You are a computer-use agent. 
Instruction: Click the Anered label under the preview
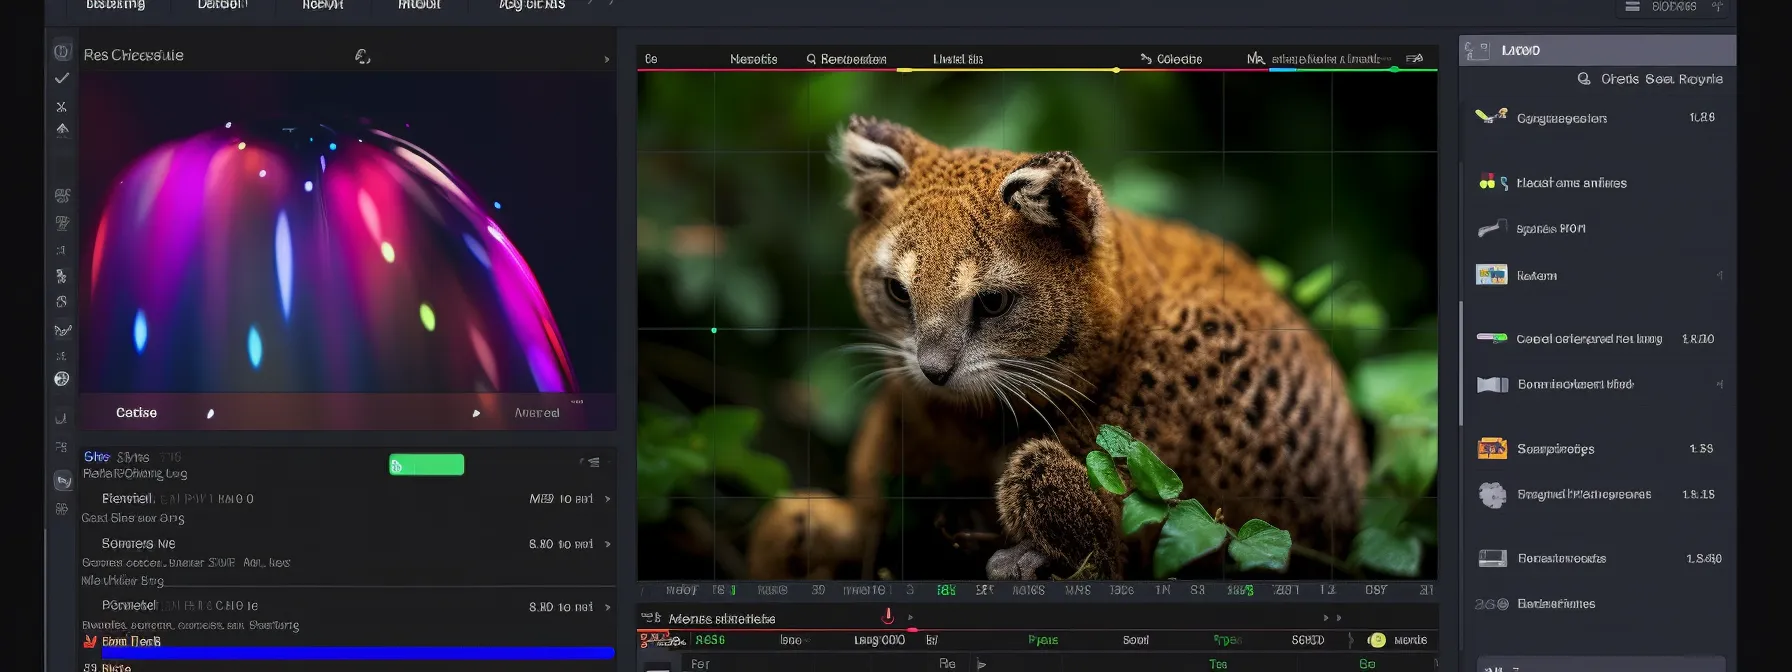[x=537, y=413]
